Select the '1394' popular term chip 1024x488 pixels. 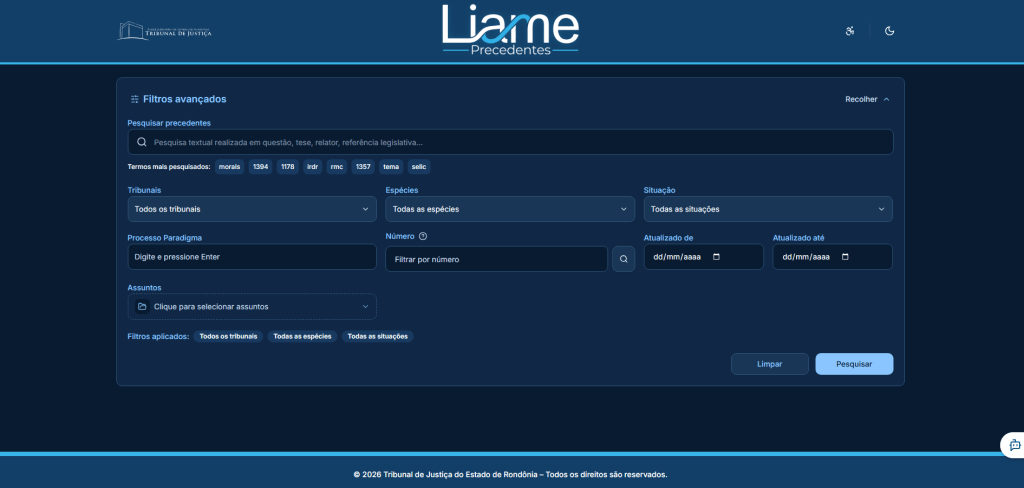[x=261, y=167]
